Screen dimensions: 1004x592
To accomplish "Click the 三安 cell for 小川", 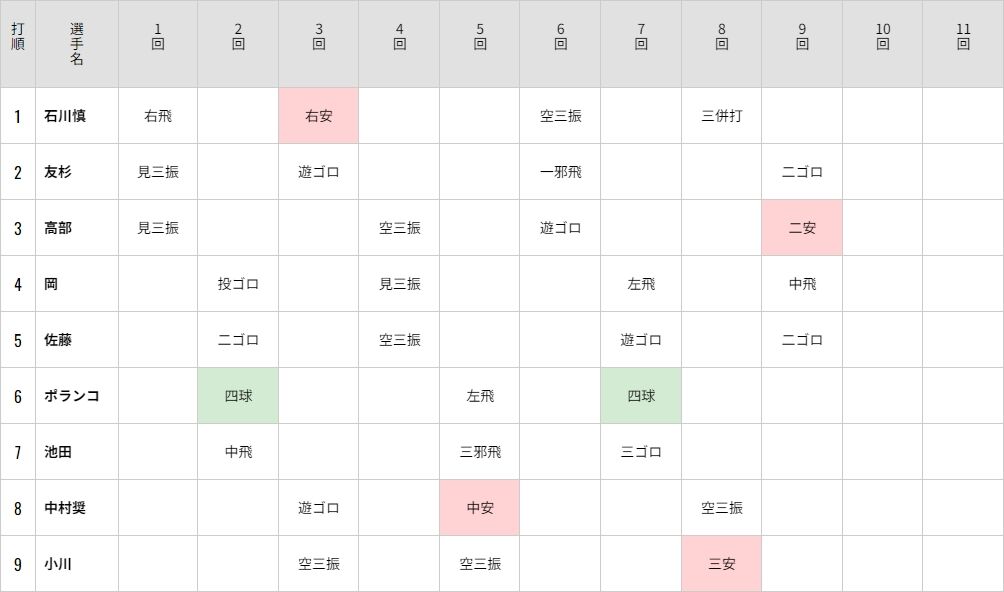I will tap(722, 564).
